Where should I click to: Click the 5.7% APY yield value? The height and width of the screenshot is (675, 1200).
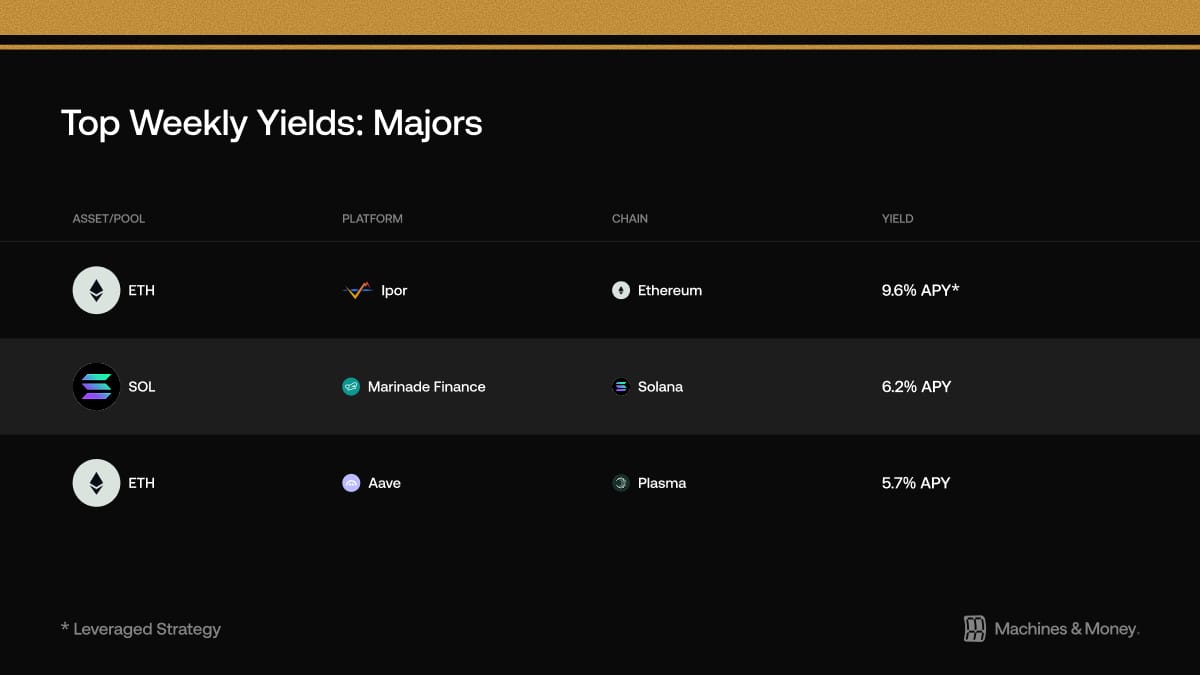point(916,482)
